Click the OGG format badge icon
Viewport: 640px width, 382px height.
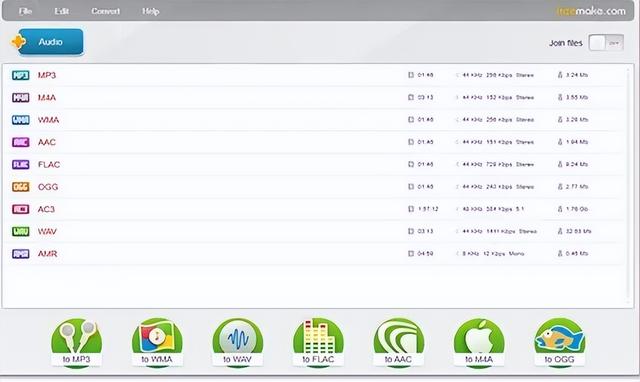click(20, 187)
